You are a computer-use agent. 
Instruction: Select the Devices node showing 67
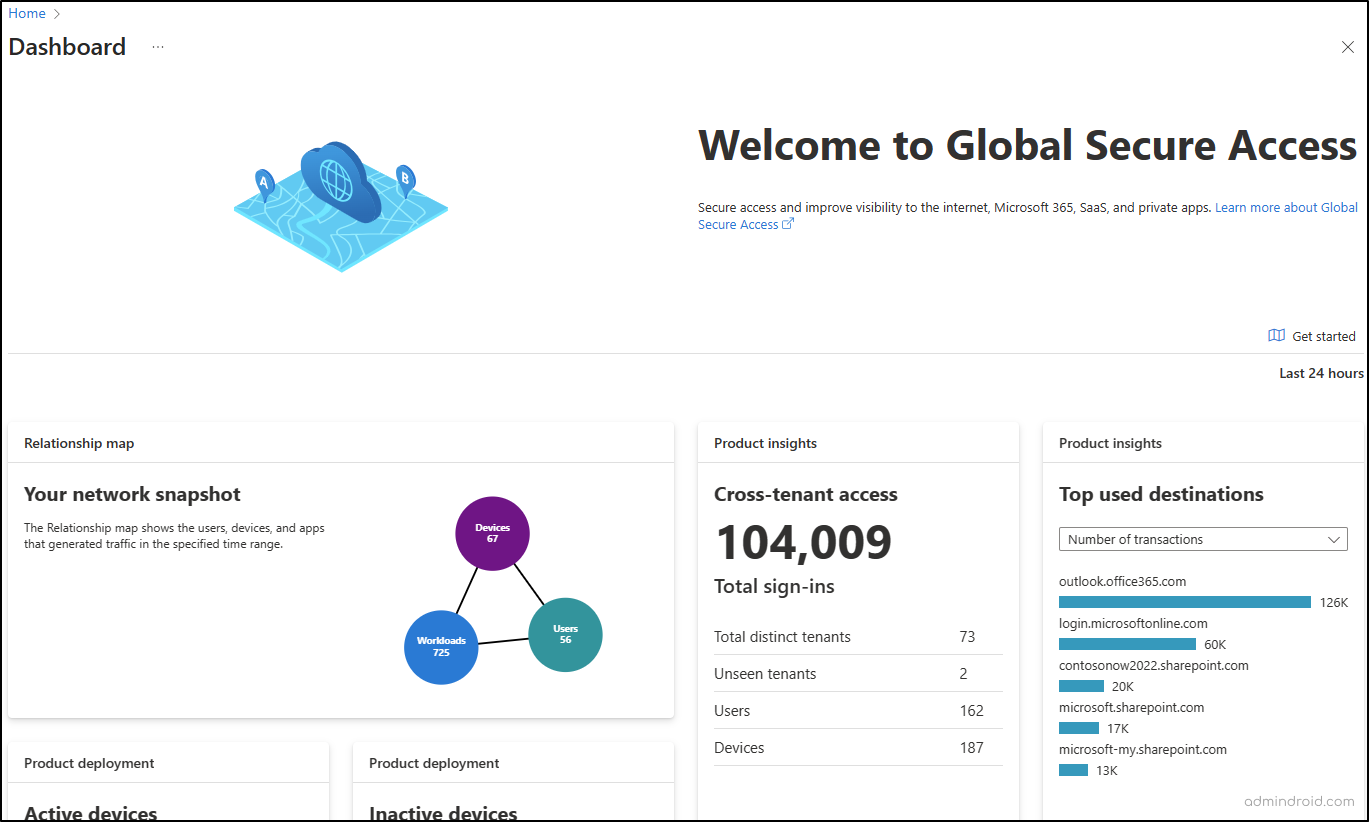point(492,534)
